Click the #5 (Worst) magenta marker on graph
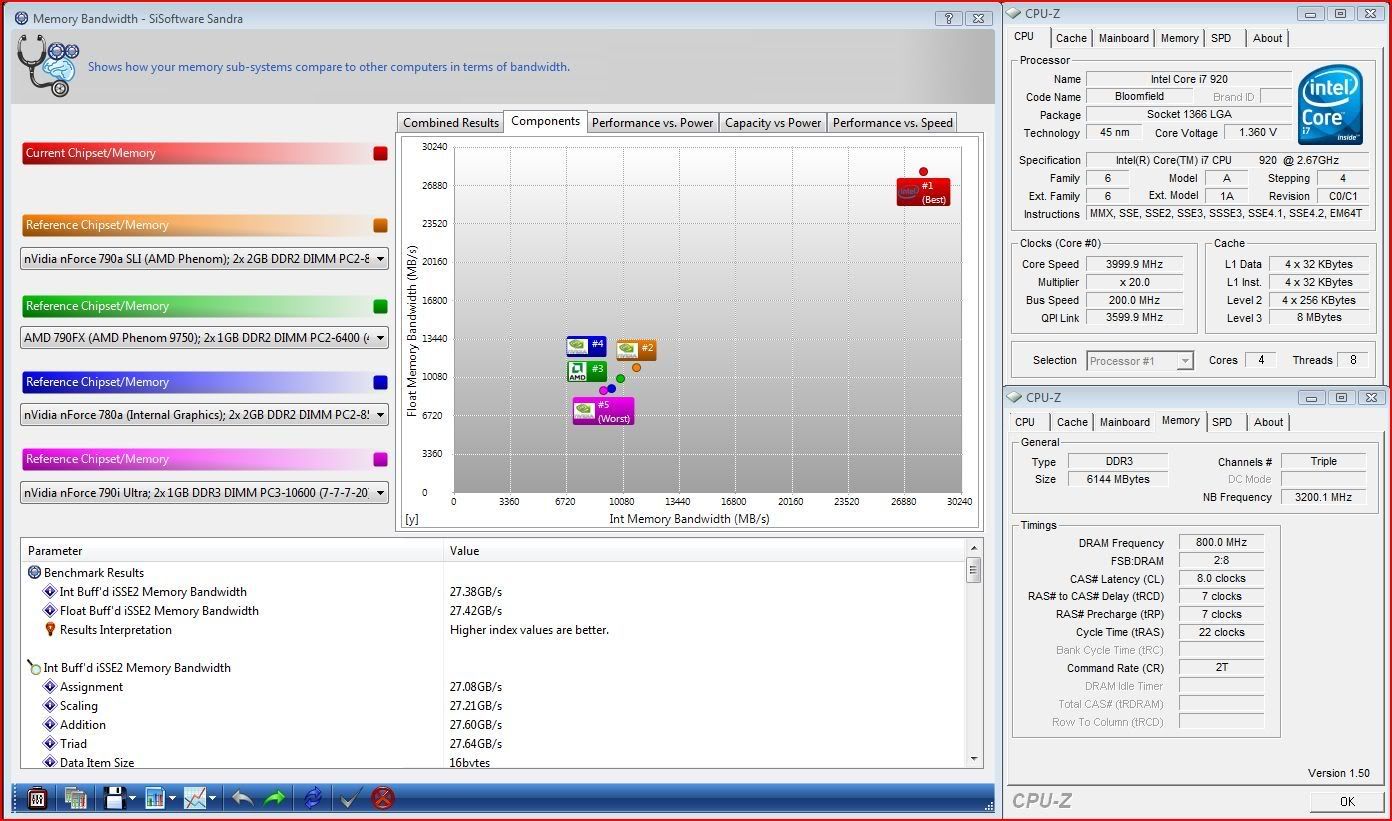Viewport: 1392px width, 821px height. point(603,411)
